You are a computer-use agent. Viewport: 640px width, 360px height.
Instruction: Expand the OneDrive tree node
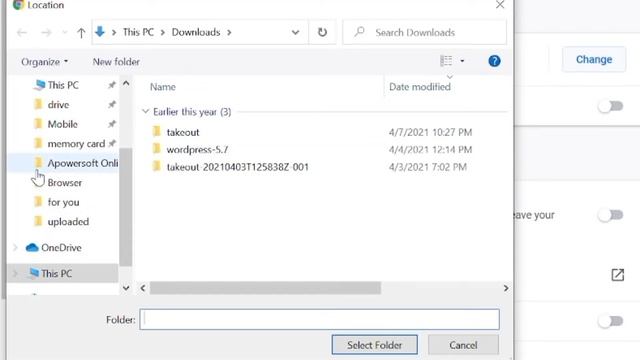[16, 247]
